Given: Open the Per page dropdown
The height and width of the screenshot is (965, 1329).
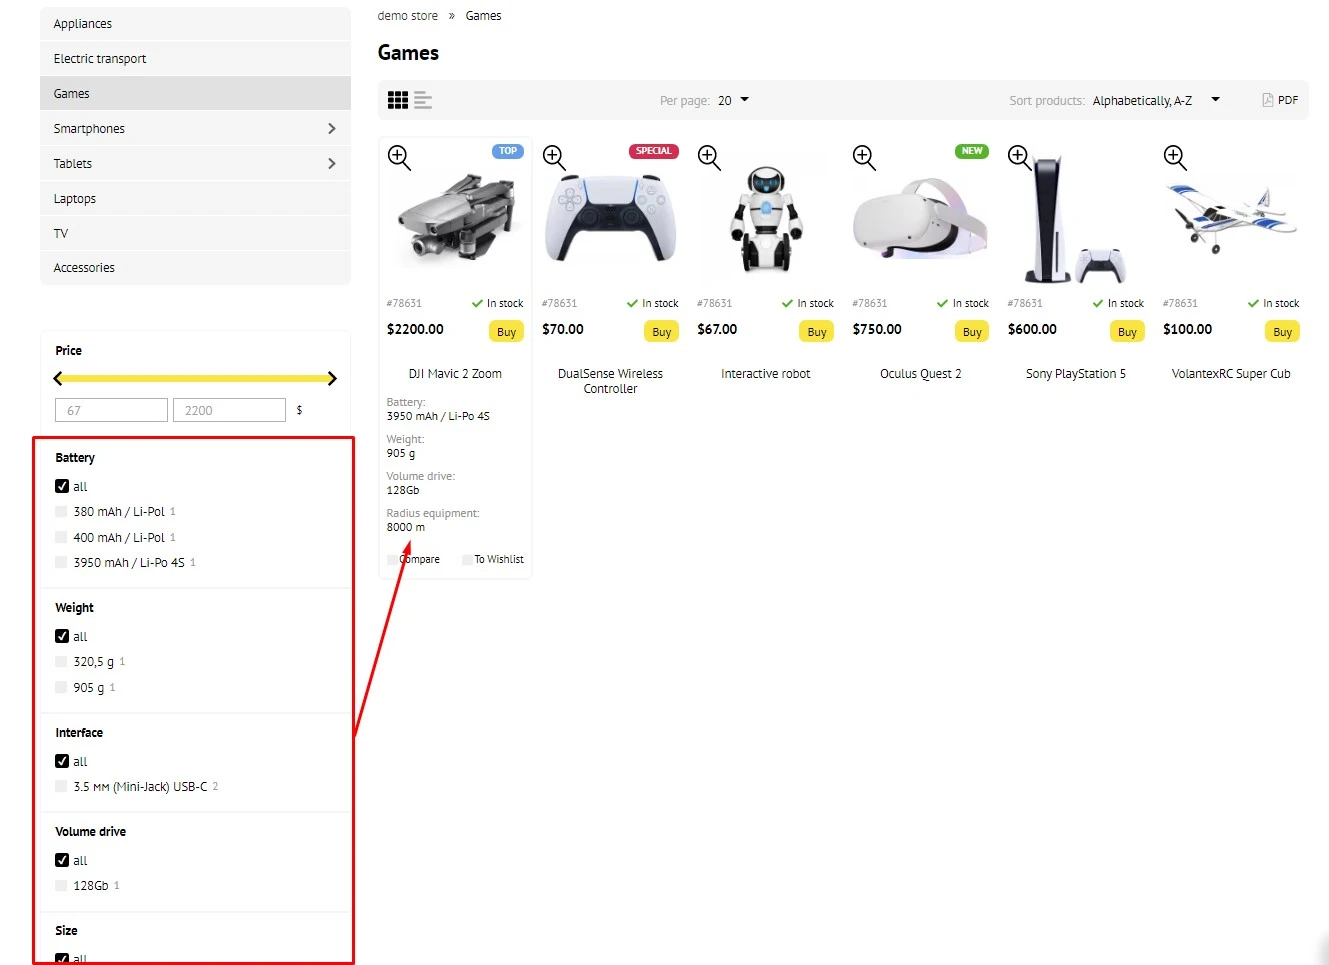Looking at the screenshot, I should pyautogui.click(x=731, y=100).
